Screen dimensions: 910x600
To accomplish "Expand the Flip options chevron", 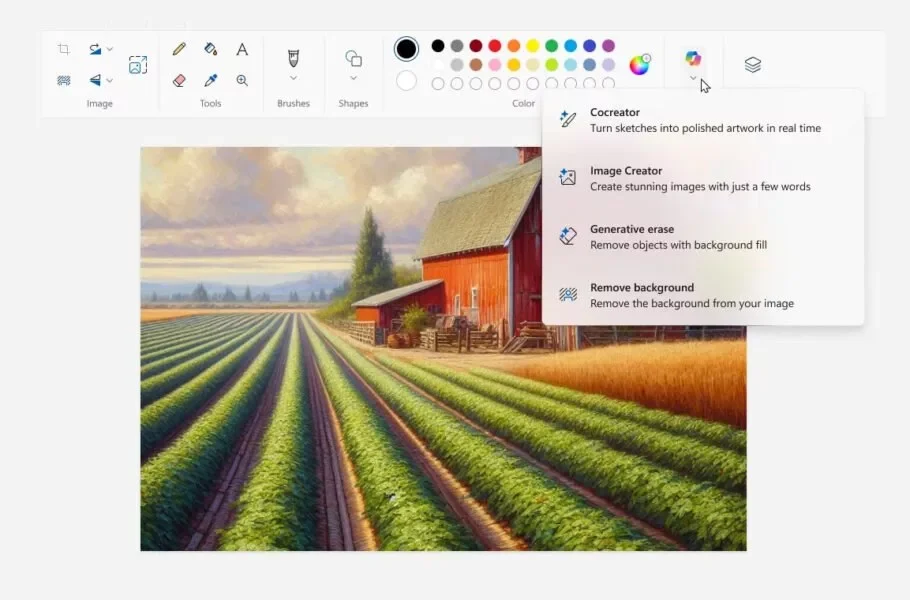I will (109, 80).
